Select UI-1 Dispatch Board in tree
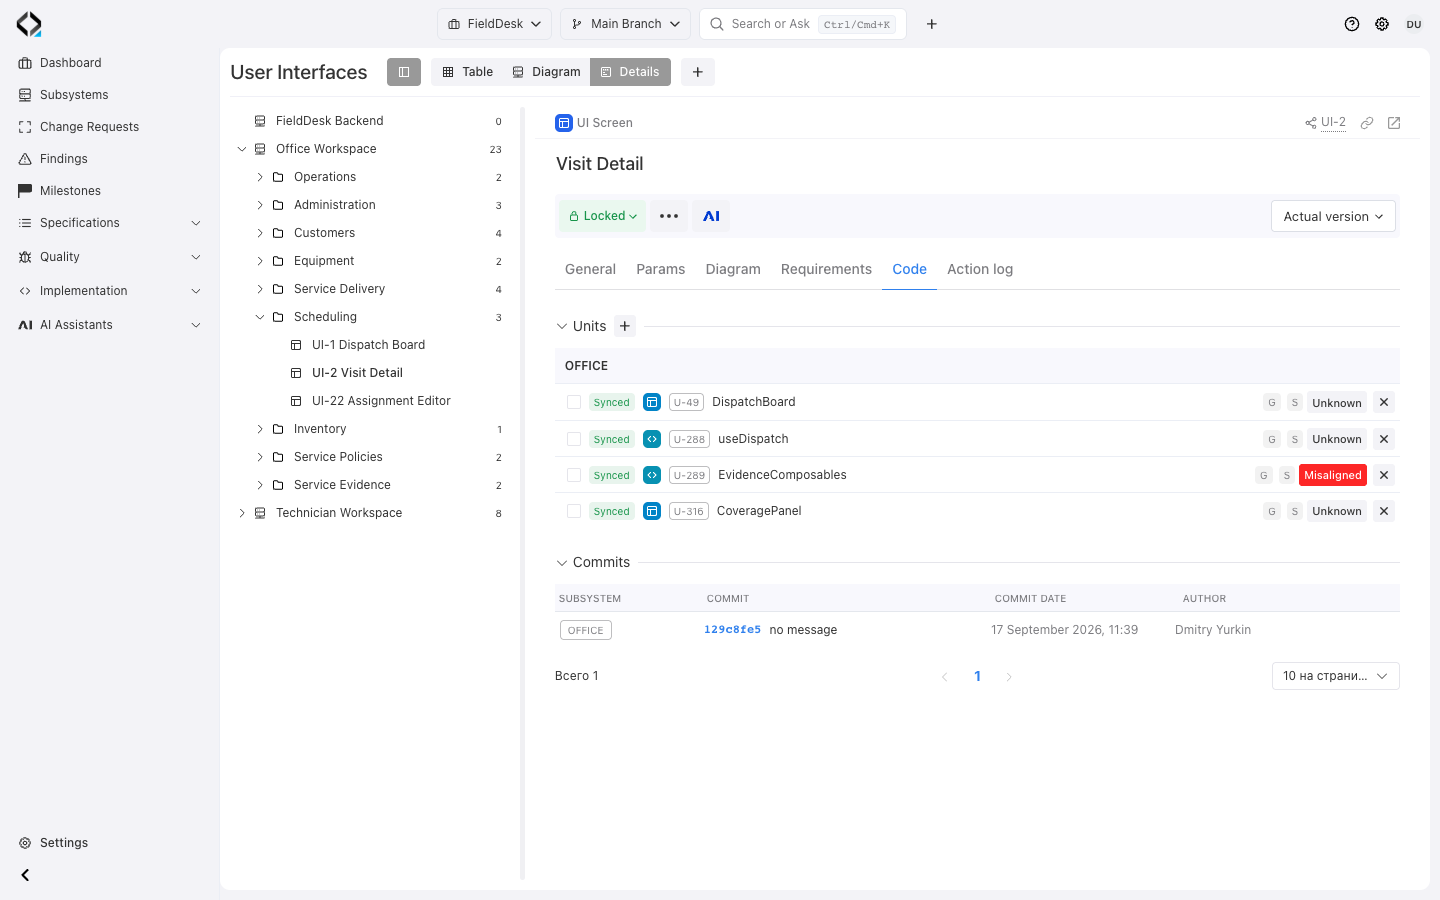Image resolution: width=1440 pixels, height=900 pixels. click(x=368, y=345)
